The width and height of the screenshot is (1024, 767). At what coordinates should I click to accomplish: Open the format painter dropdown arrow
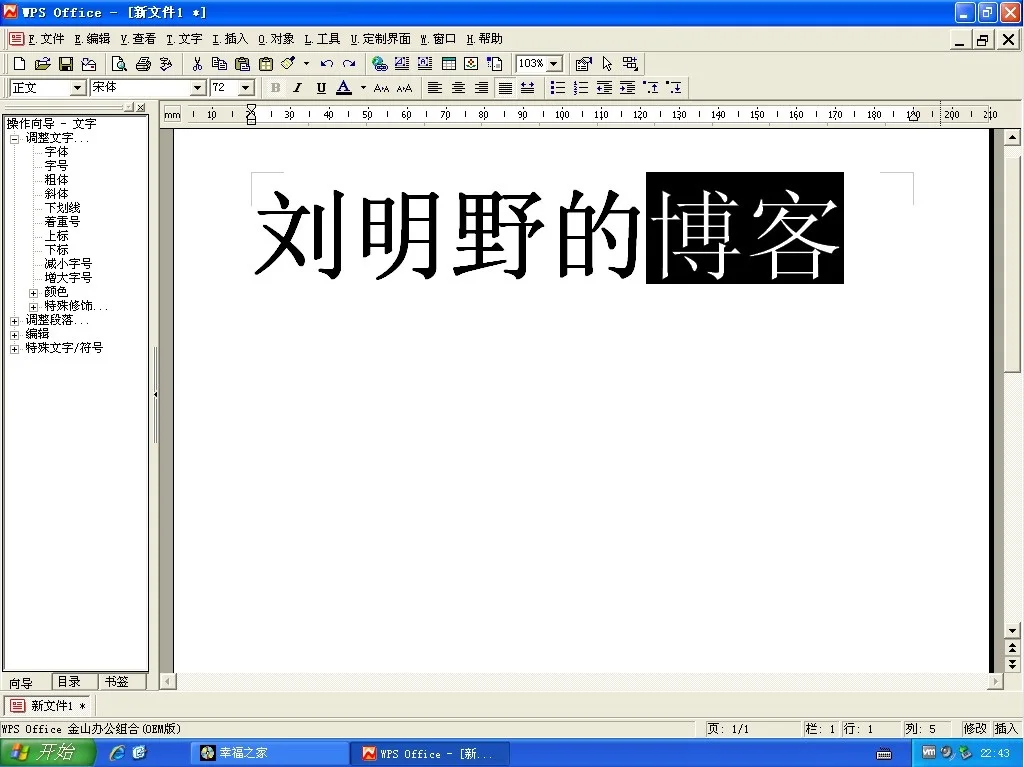tap(306, 63)
